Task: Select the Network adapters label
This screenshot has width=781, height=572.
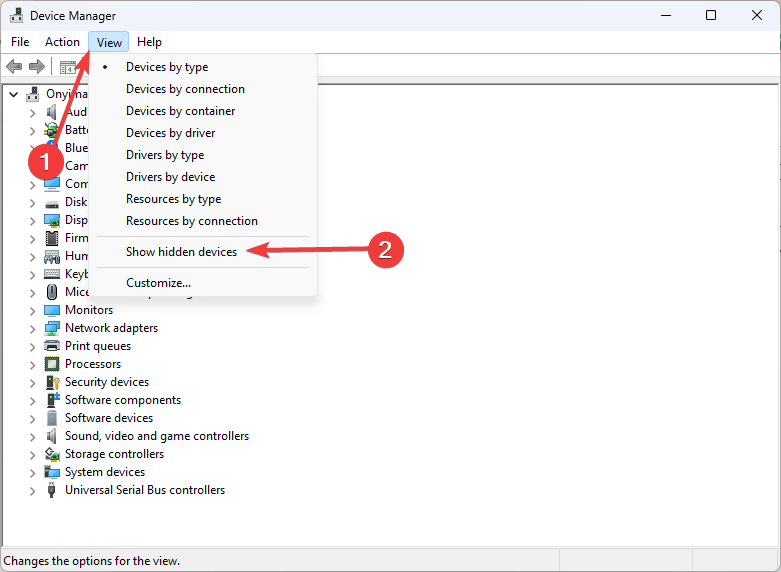Action: [x=112, y=328]
